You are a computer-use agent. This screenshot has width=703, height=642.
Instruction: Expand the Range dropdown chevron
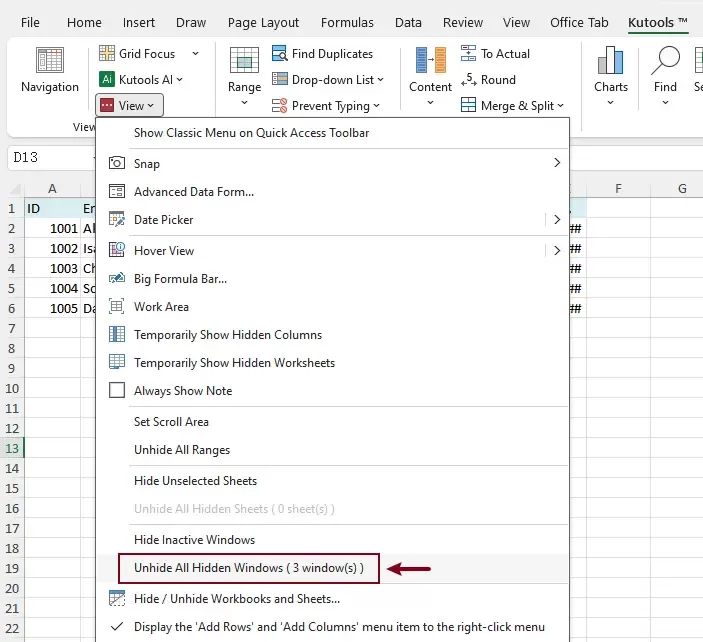[244, 103]
